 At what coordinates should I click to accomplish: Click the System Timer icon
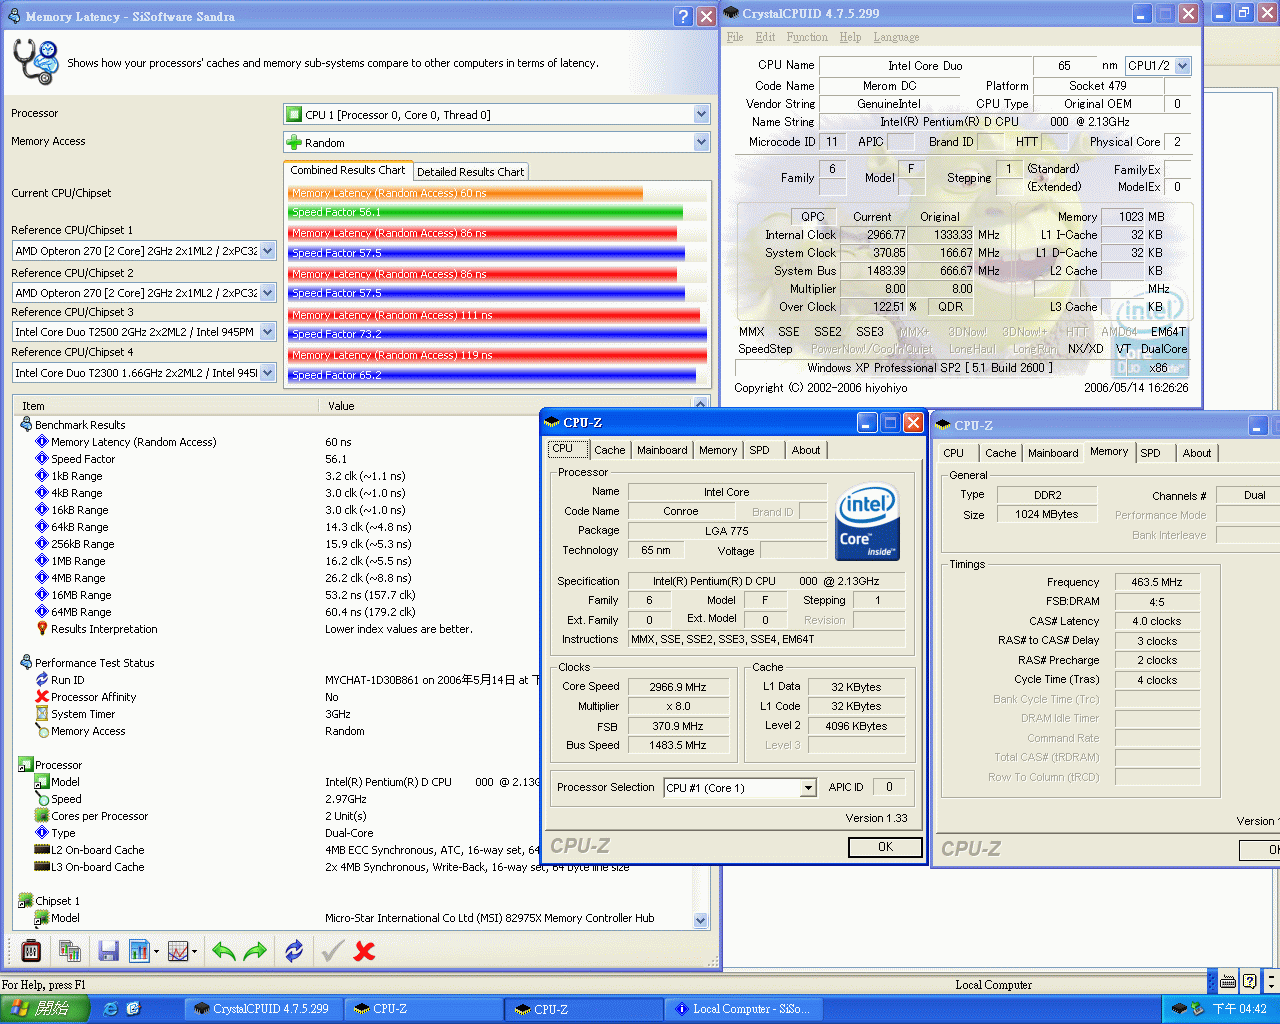pyautogui.click(x=42, y=714)
